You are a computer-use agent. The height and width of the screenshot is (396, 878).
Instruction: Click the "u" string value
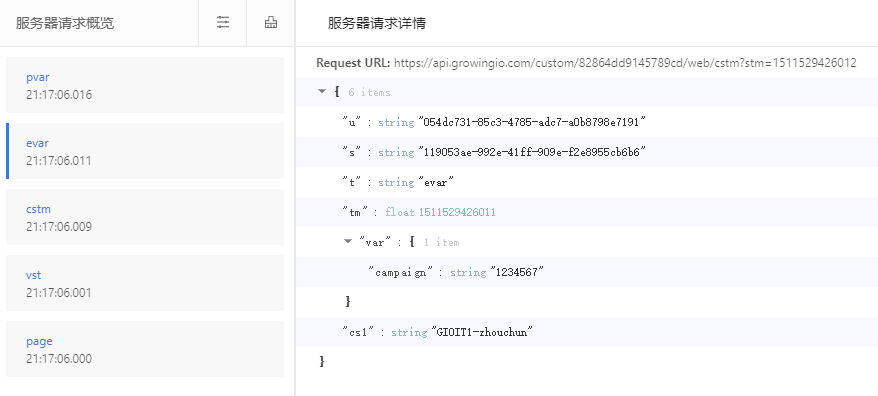(x=532, y=122)
